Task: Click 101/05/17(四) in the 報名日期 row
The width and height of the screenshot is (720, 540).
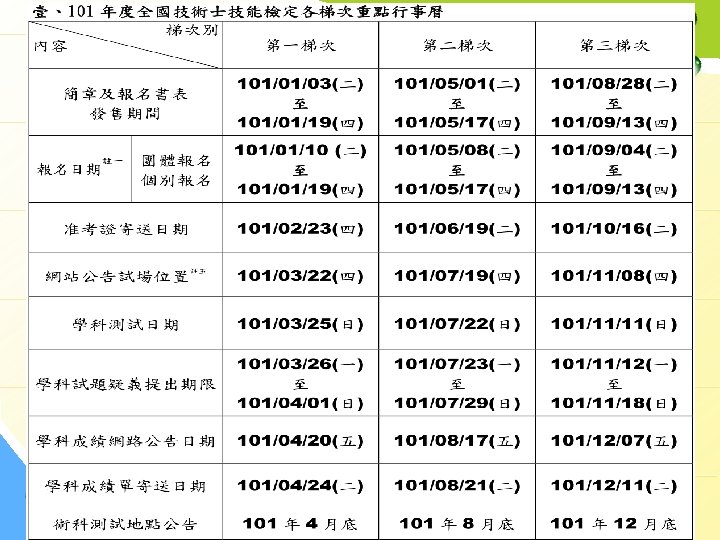Action: [x=457, y=189]
